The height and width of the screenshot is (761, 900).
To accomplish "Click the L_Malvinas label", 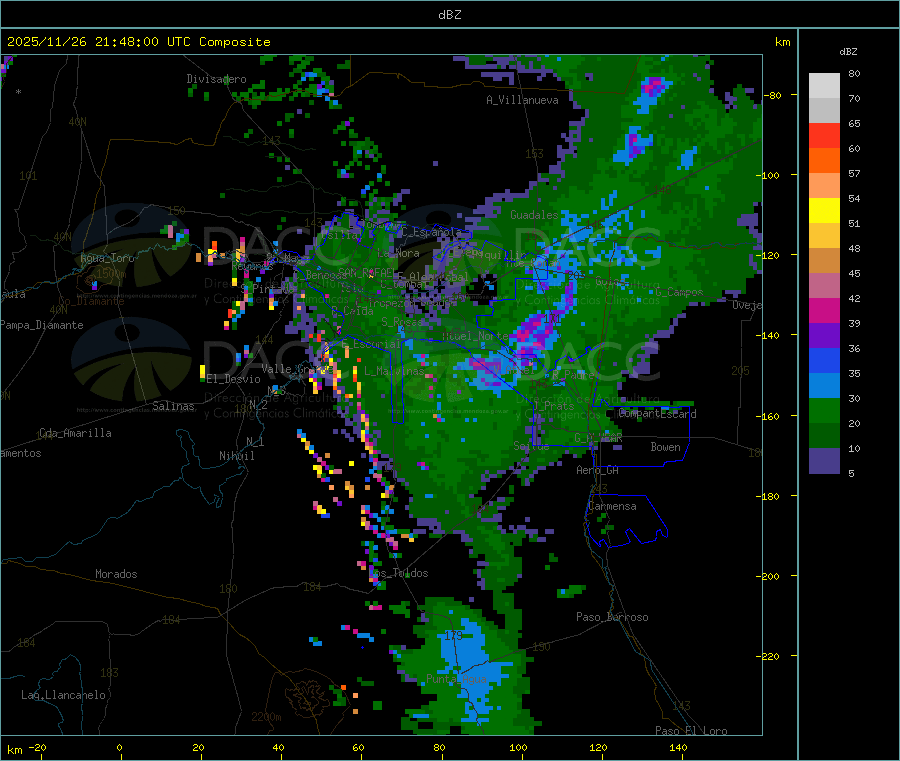I will click(394, 371).
